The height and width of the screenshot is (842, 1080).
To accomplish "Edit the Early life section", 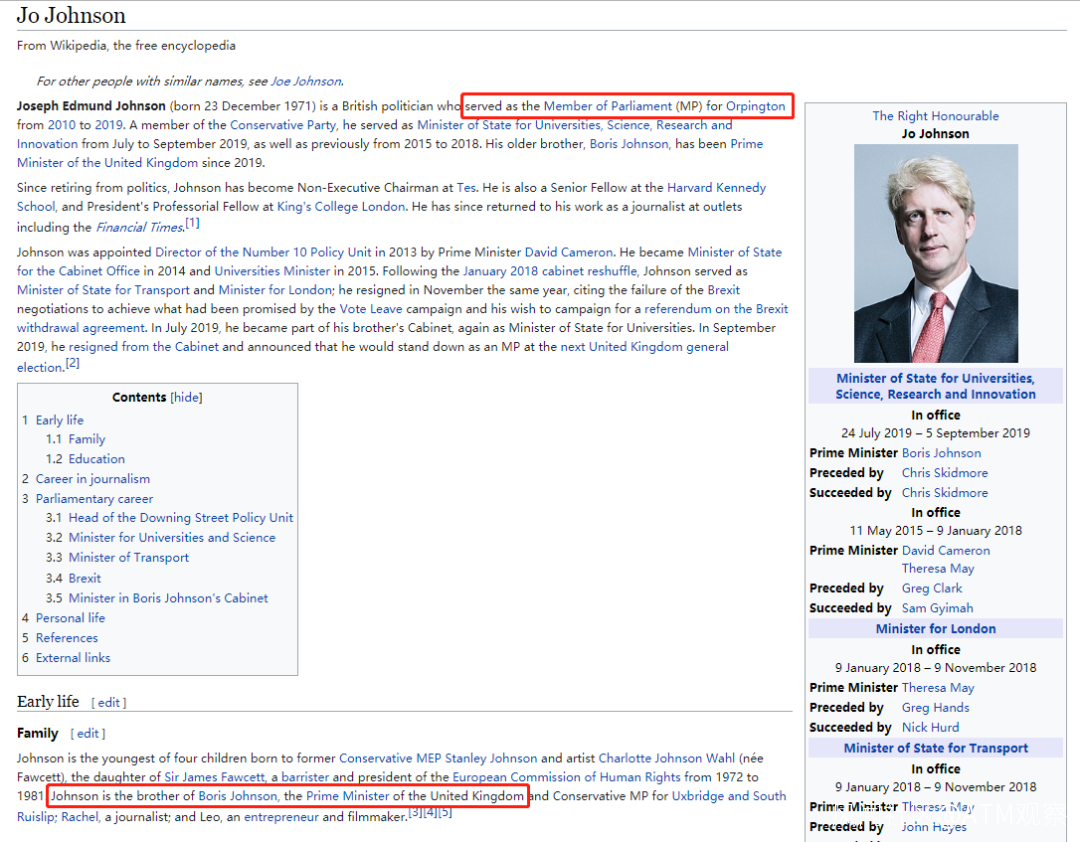I will click(x=109, y=703).
